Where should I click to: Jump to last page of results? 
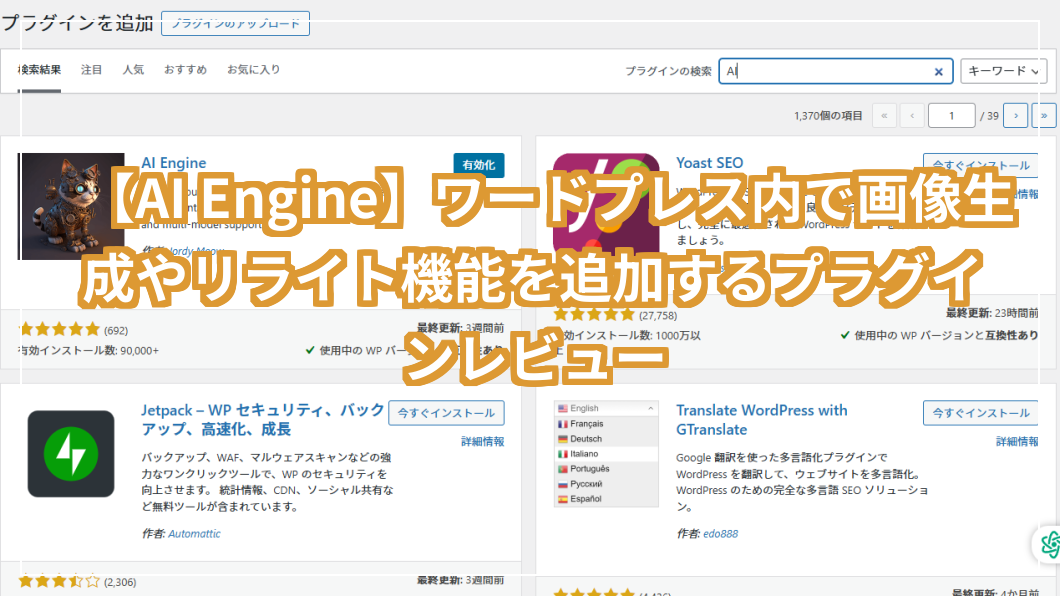[x=1045, y=116]
